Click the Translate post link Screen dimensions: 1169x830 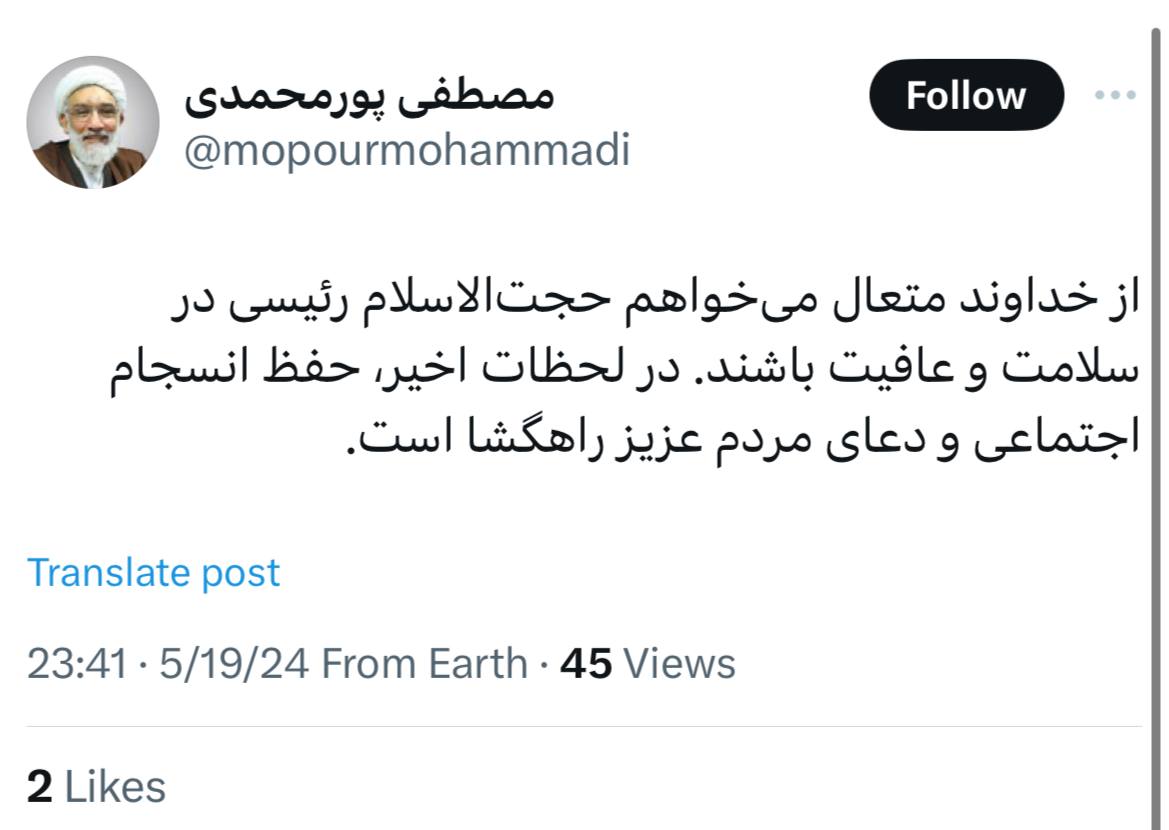[153, 573]
